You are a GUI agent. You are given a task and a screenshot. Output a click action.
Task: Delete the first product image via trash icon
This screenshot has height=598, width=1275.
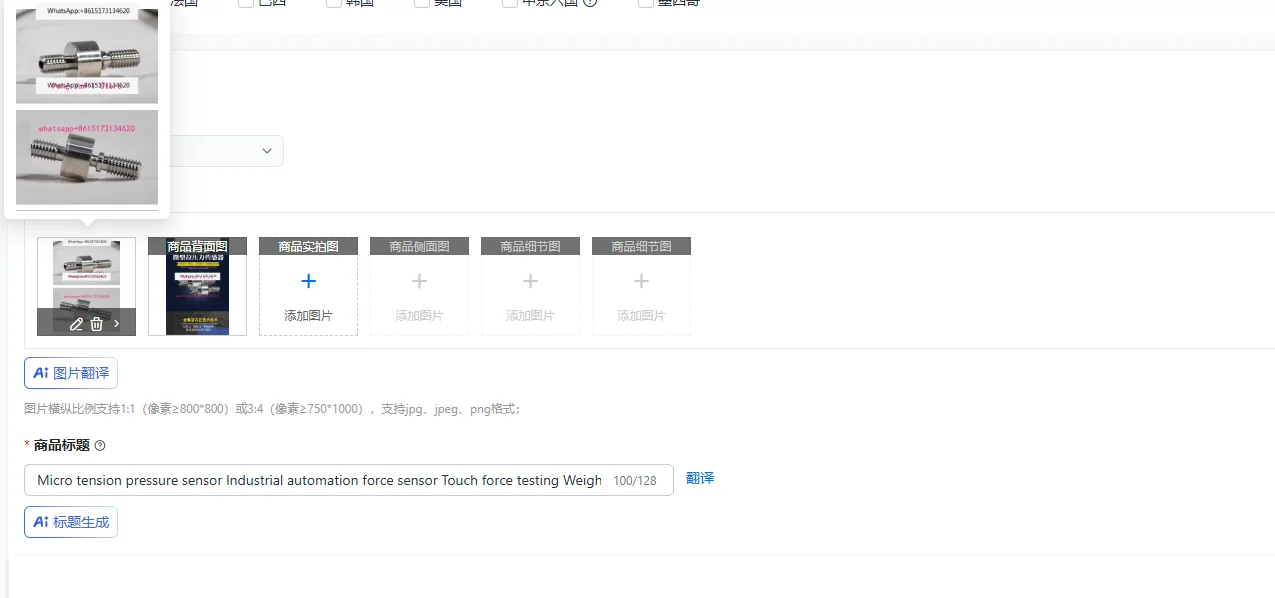96,323
